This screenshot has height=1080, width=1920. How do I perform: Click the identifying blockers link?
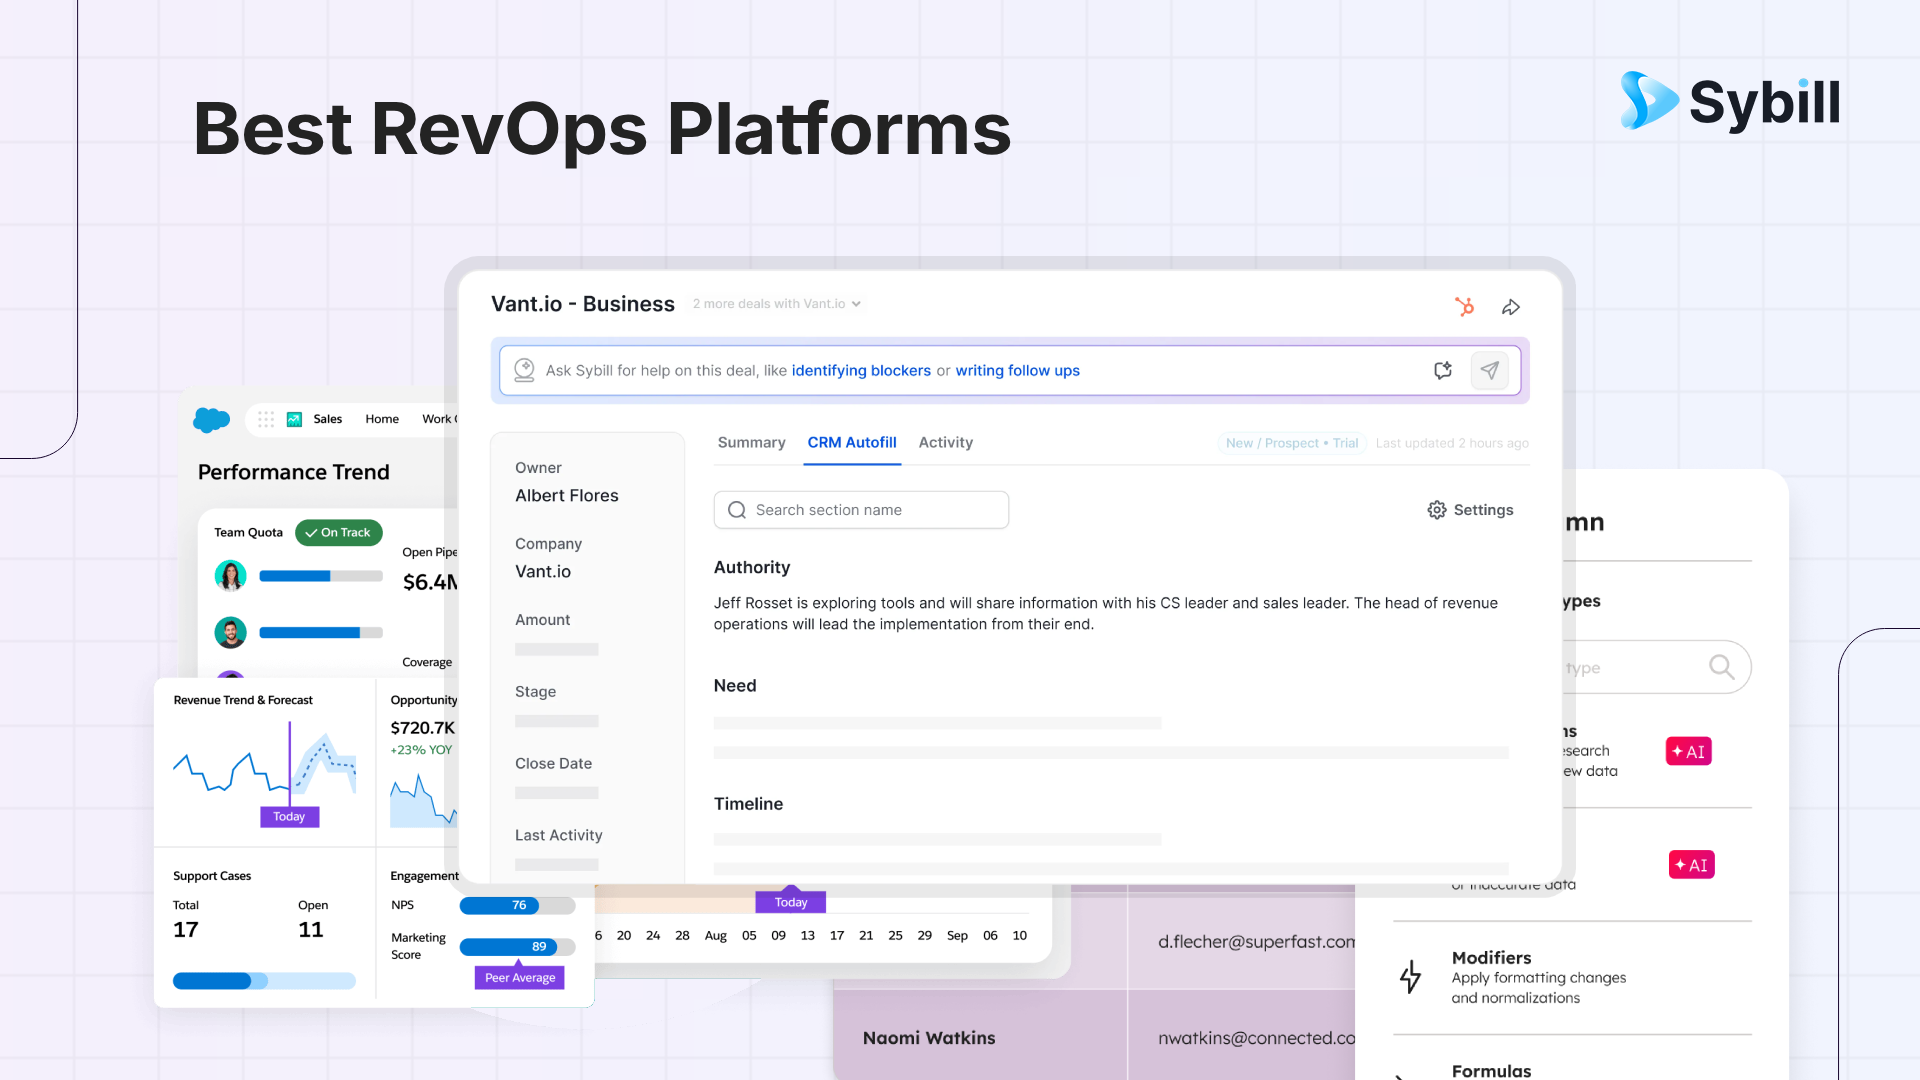pos(861,371)
